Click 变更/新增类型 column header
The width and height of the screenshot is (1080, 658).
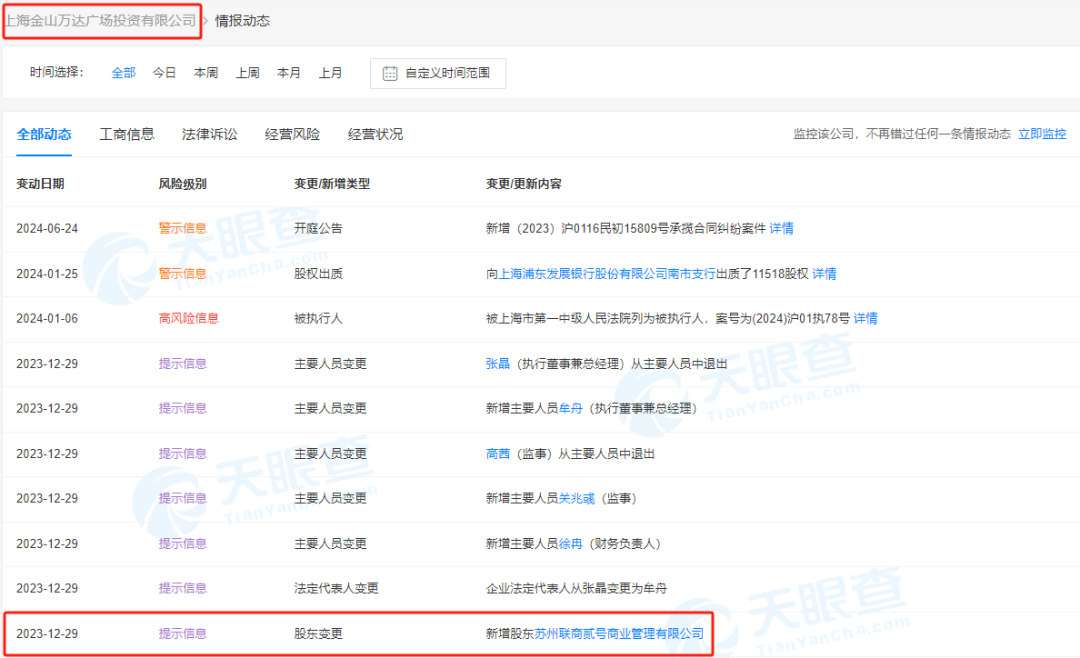click(332, 184)
